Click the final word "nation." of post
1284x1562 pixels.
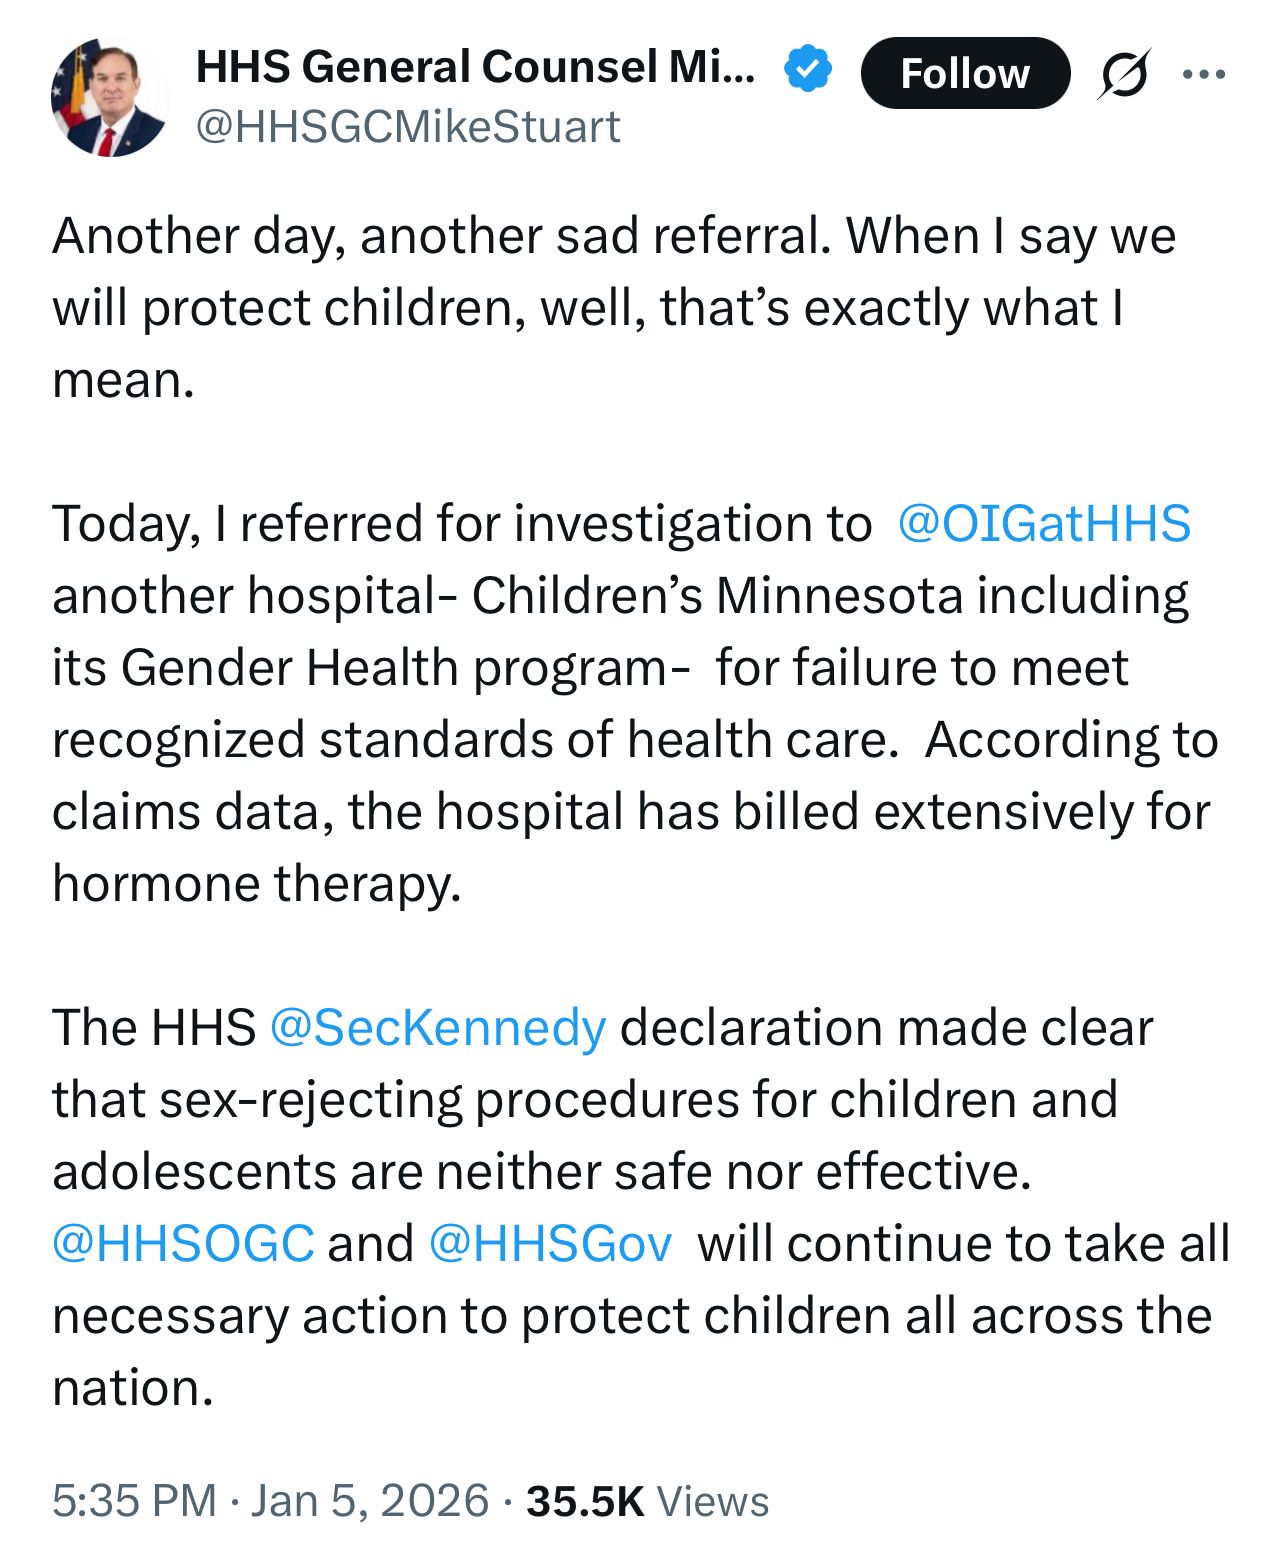pyautogui.click(x=133, y=1388)
